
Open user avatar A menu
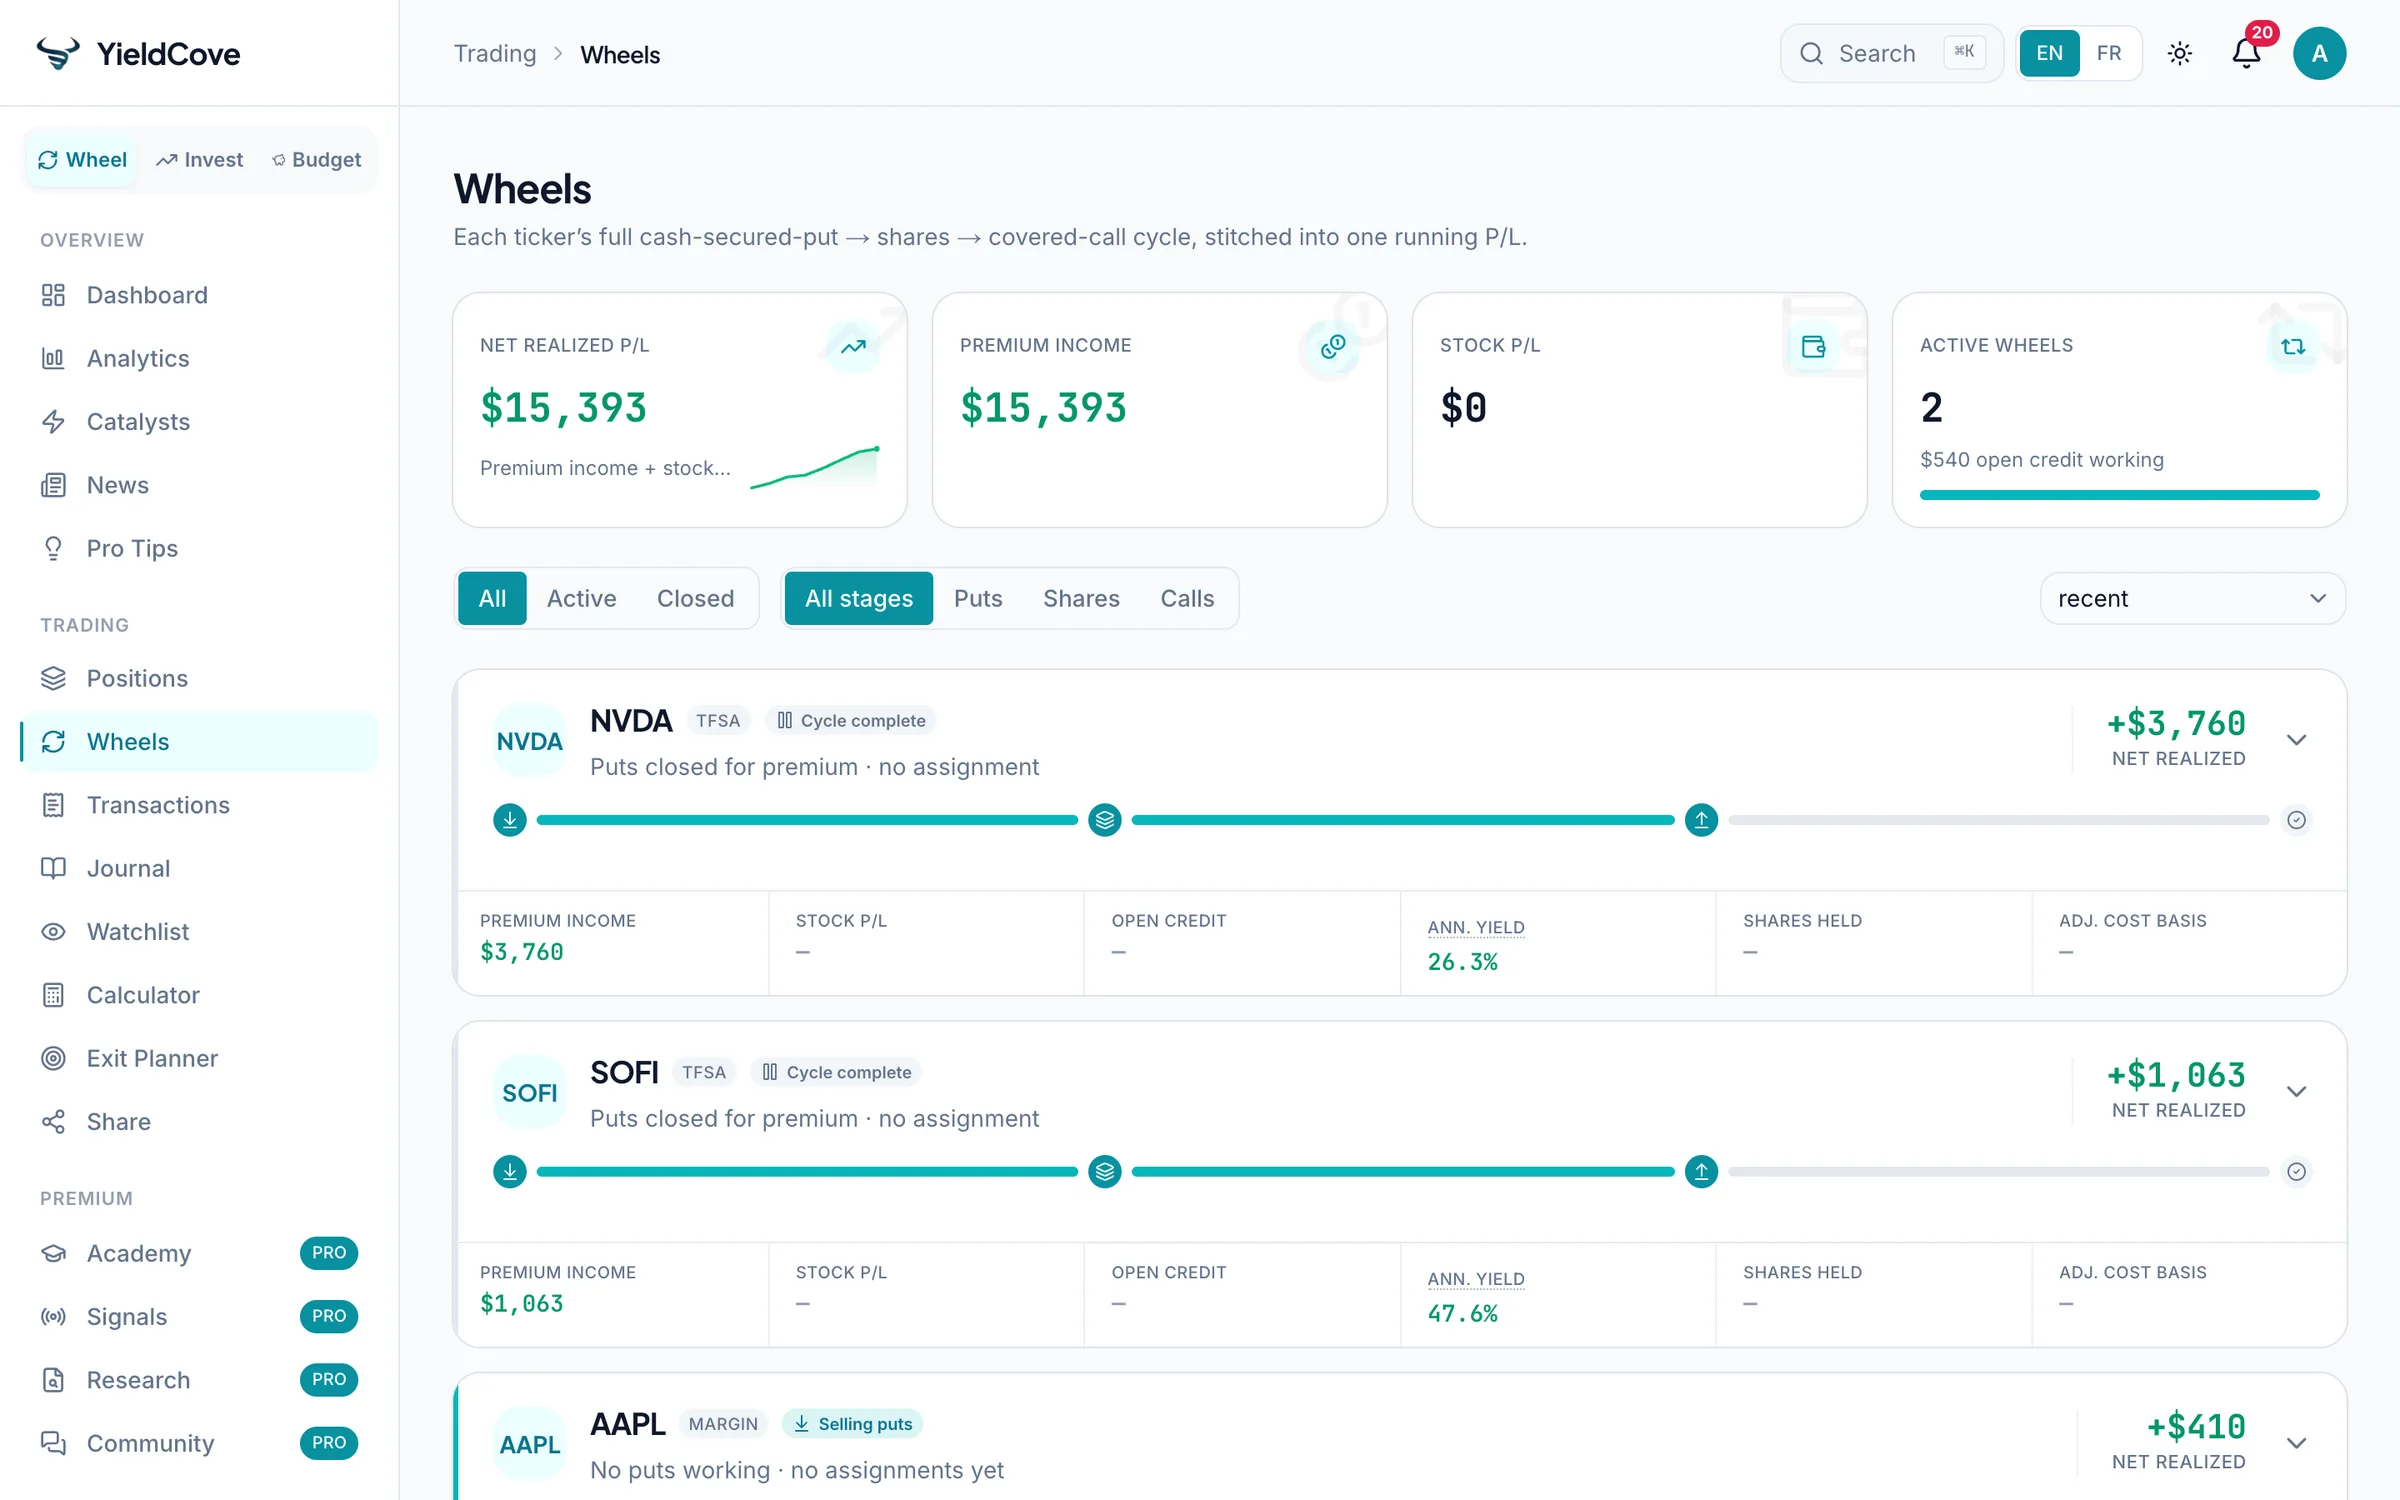[2319, 53]
